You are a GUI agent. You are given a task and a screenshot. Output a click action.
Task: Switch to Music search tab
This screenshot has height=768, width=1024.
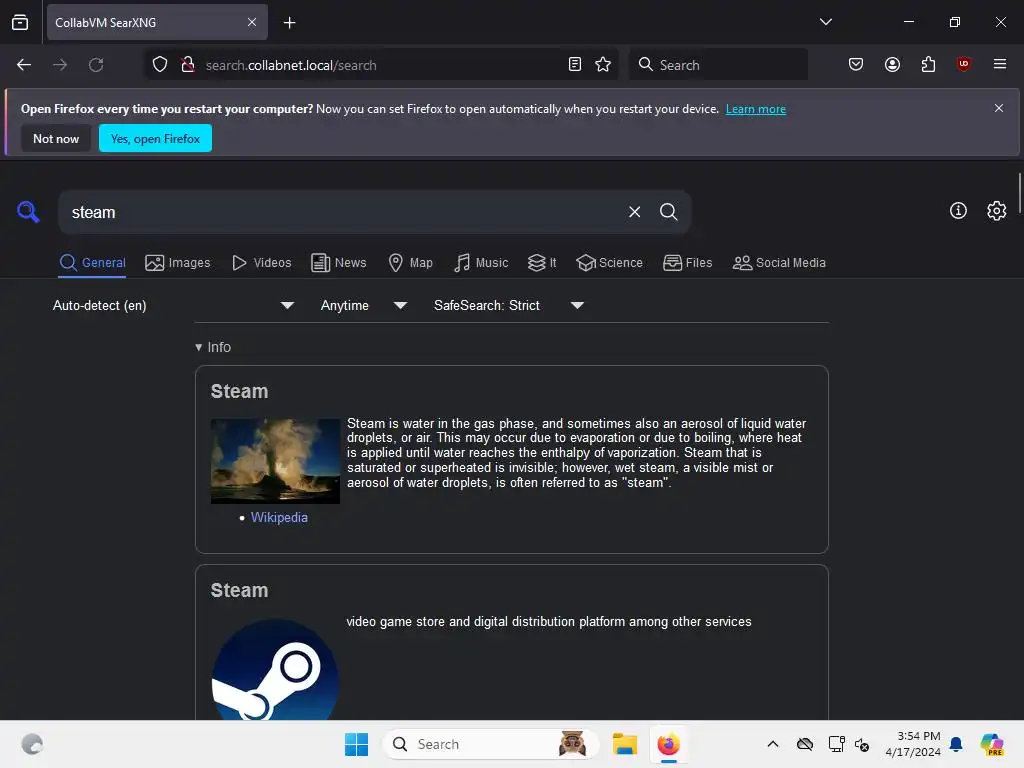tap(481, 263)
